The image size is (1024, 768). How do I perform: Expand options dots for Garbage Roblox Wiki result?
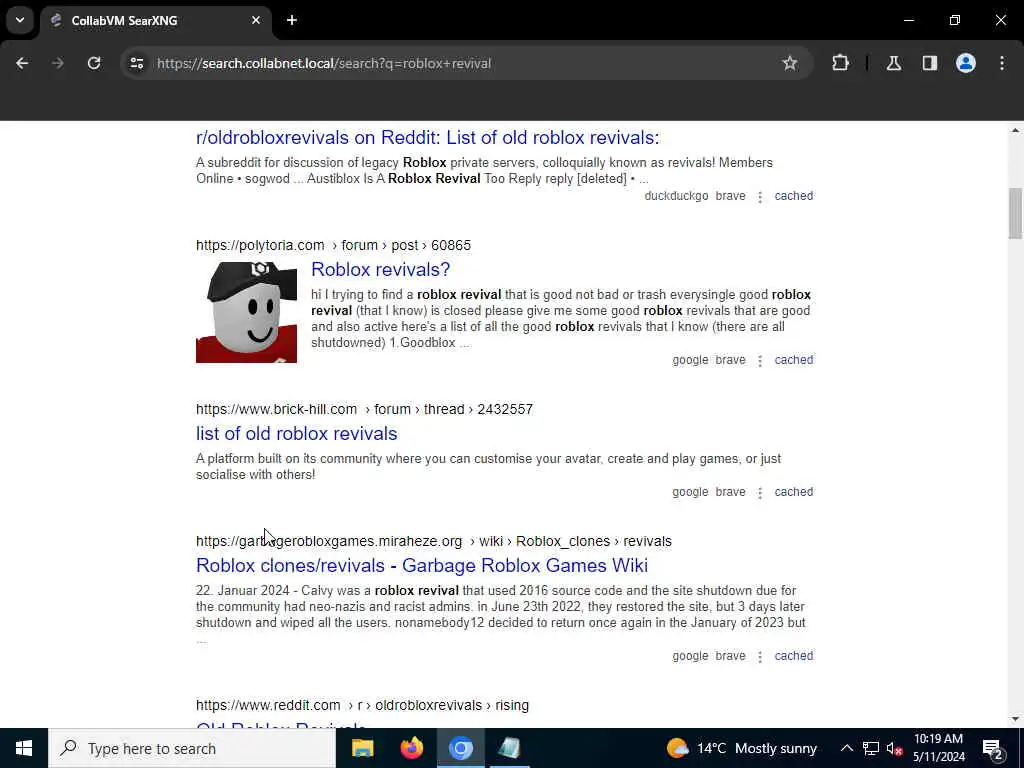click(760, 656)
